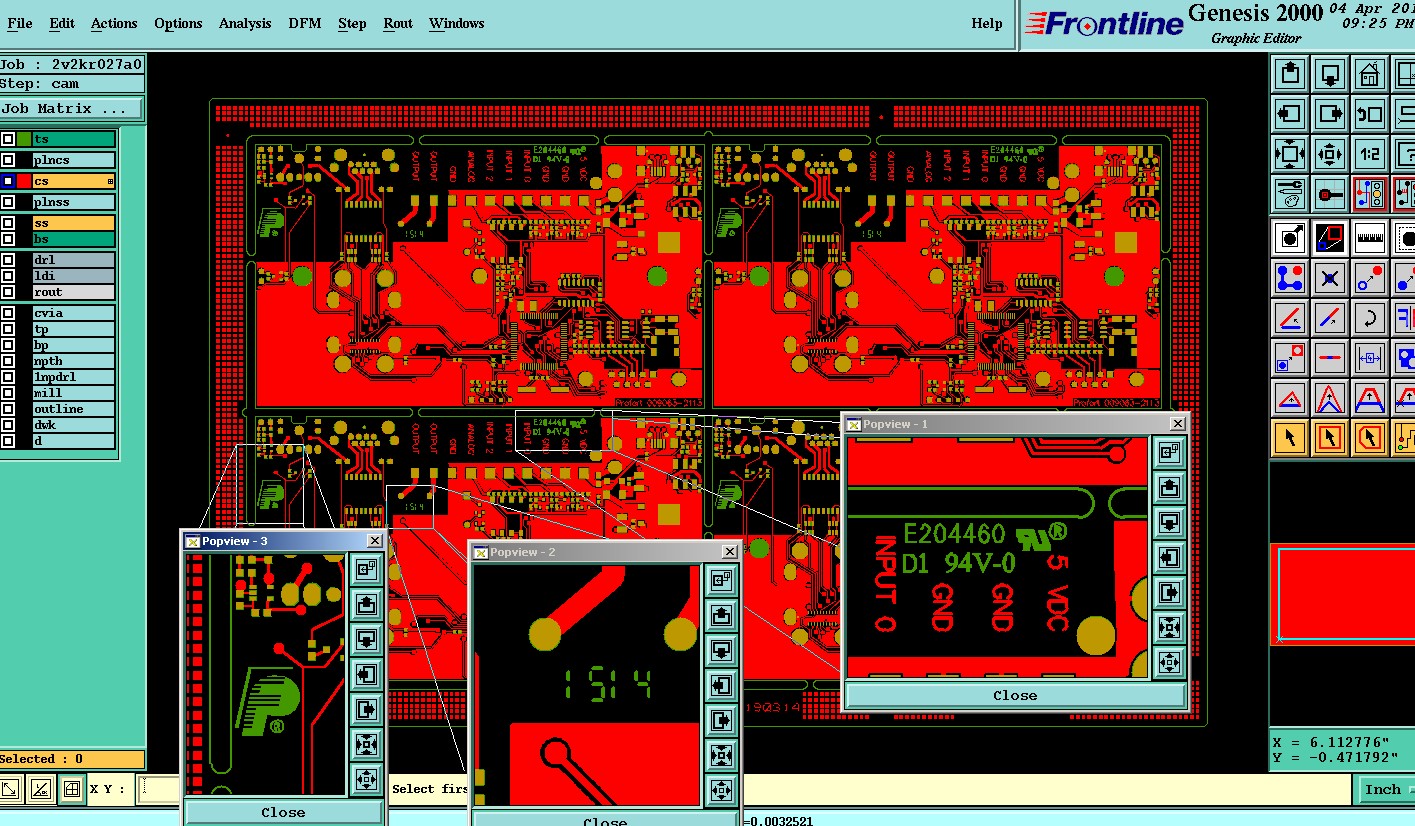Toggle the checkbox for layer outline

click(8, 409)
